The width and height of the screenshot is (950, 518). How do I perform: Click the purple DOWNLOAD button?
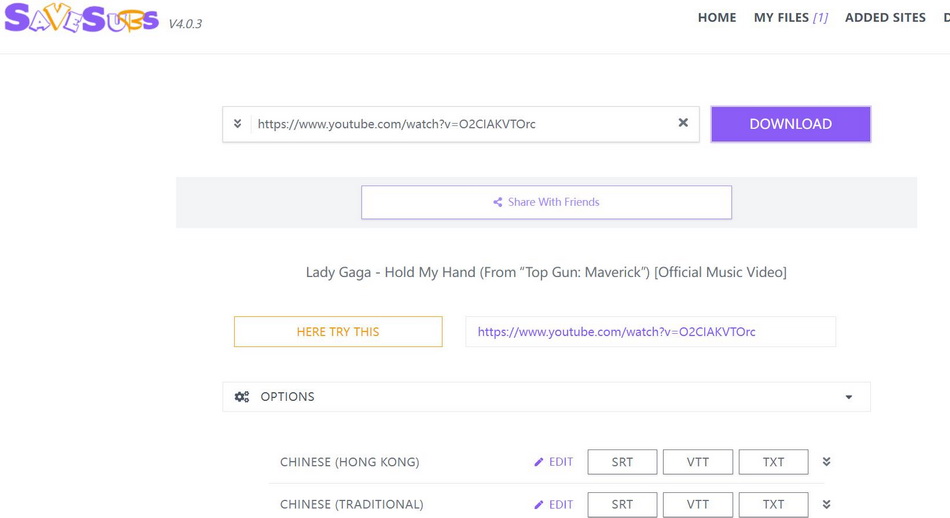[790, 124]
